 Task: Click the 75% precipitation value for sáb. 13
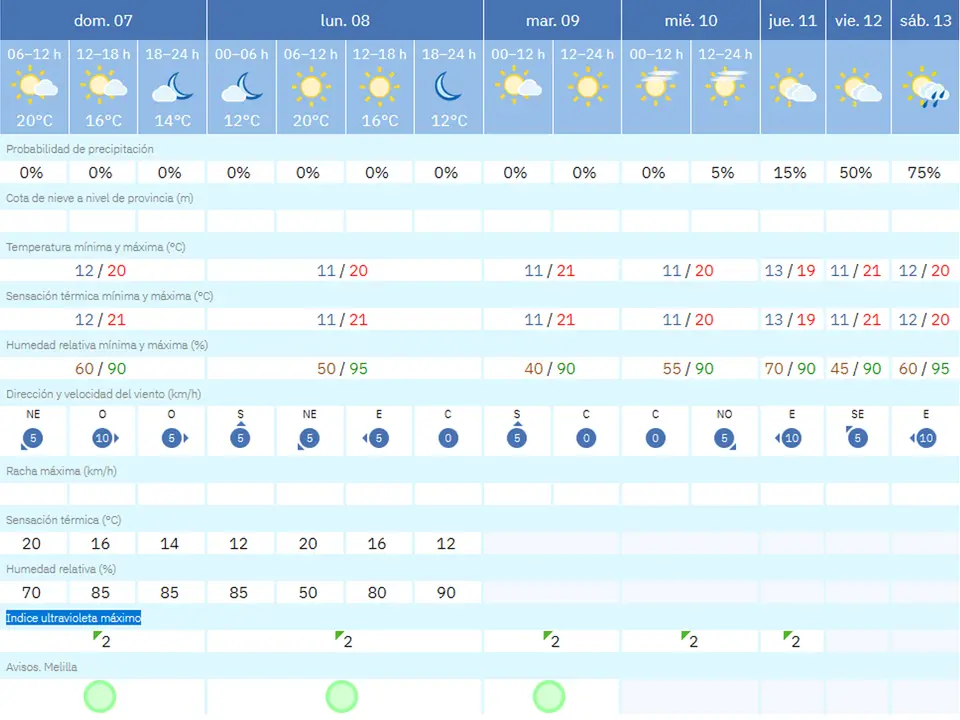click(924, 173)
